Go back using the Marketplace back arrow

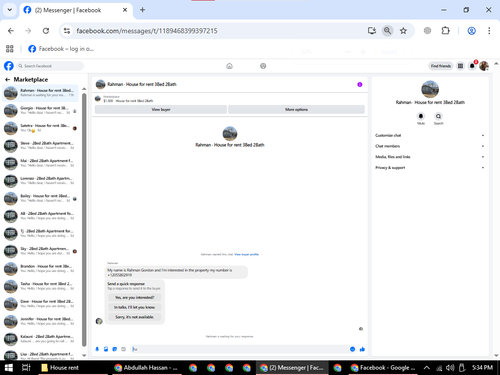tap(7, 80)
